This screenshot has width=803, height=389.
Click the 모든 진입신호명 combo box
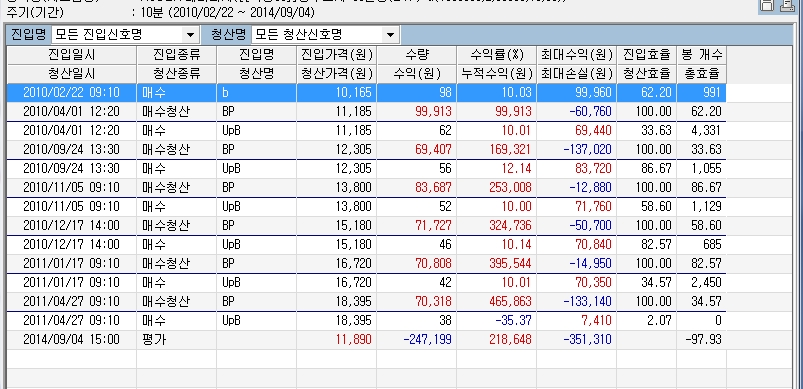click(x=124, y=35)
